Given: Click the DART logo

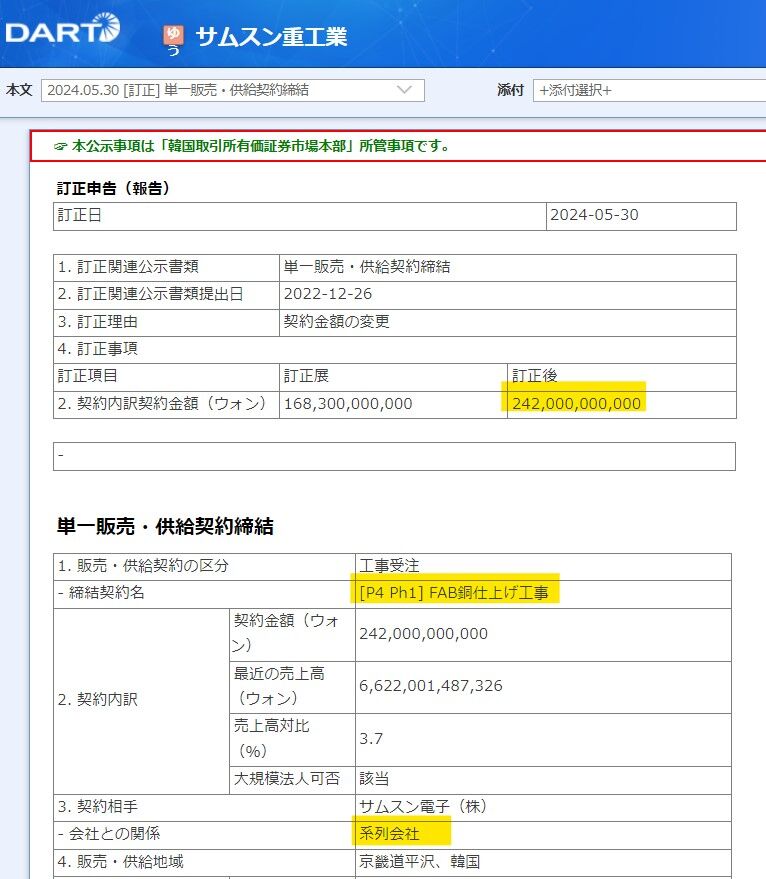Looking at the screenshot, I should click(63, 29).
